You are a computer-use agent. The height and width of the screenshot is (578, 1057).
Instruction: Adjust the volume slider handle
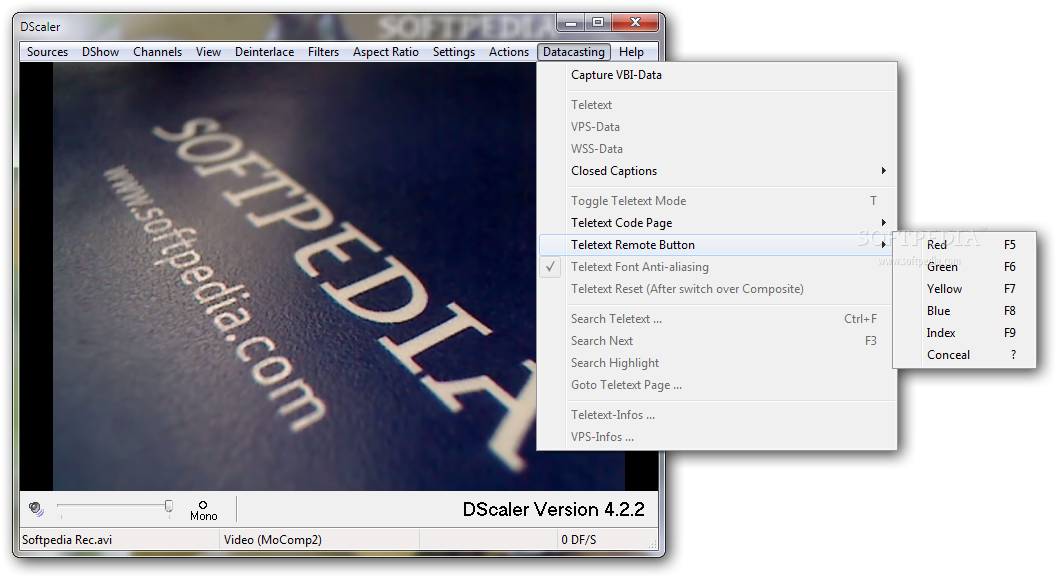169,506
